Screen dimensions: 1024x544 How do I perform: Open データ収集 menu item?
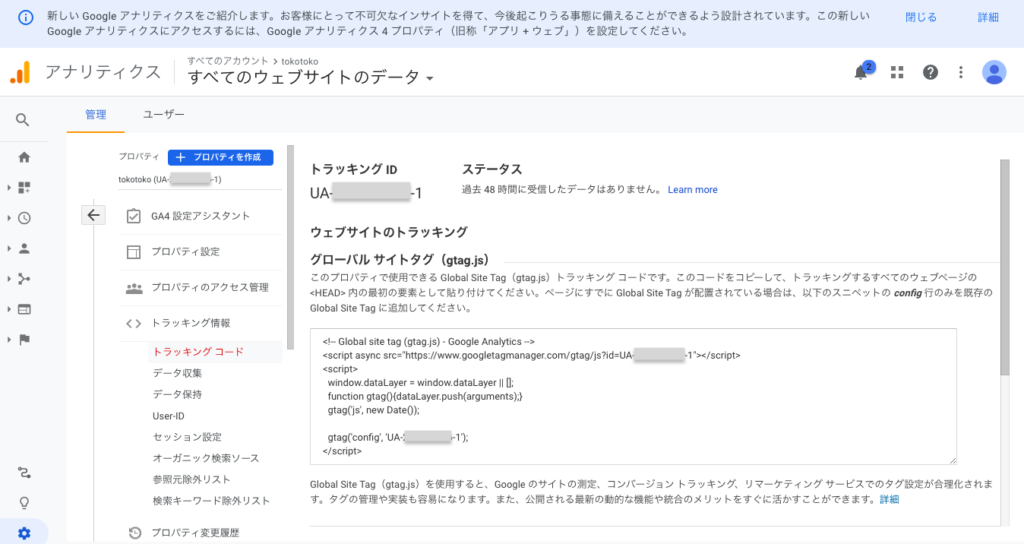point(177,373)
